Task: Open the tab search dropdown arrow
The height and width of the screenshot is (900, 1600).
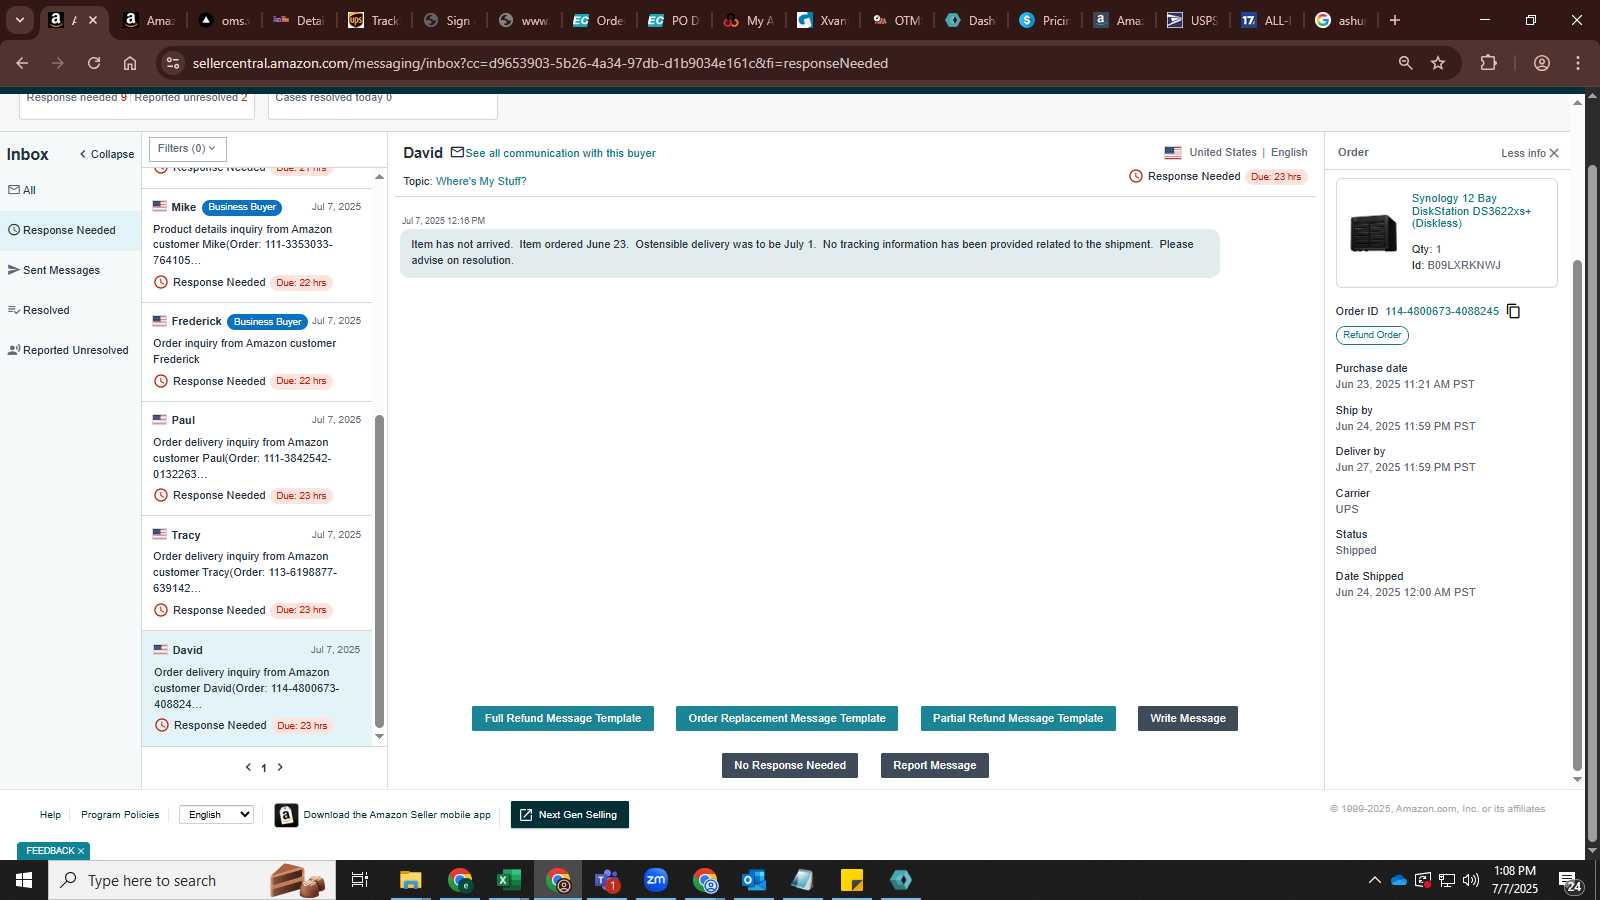Action: tap(19, 20)
